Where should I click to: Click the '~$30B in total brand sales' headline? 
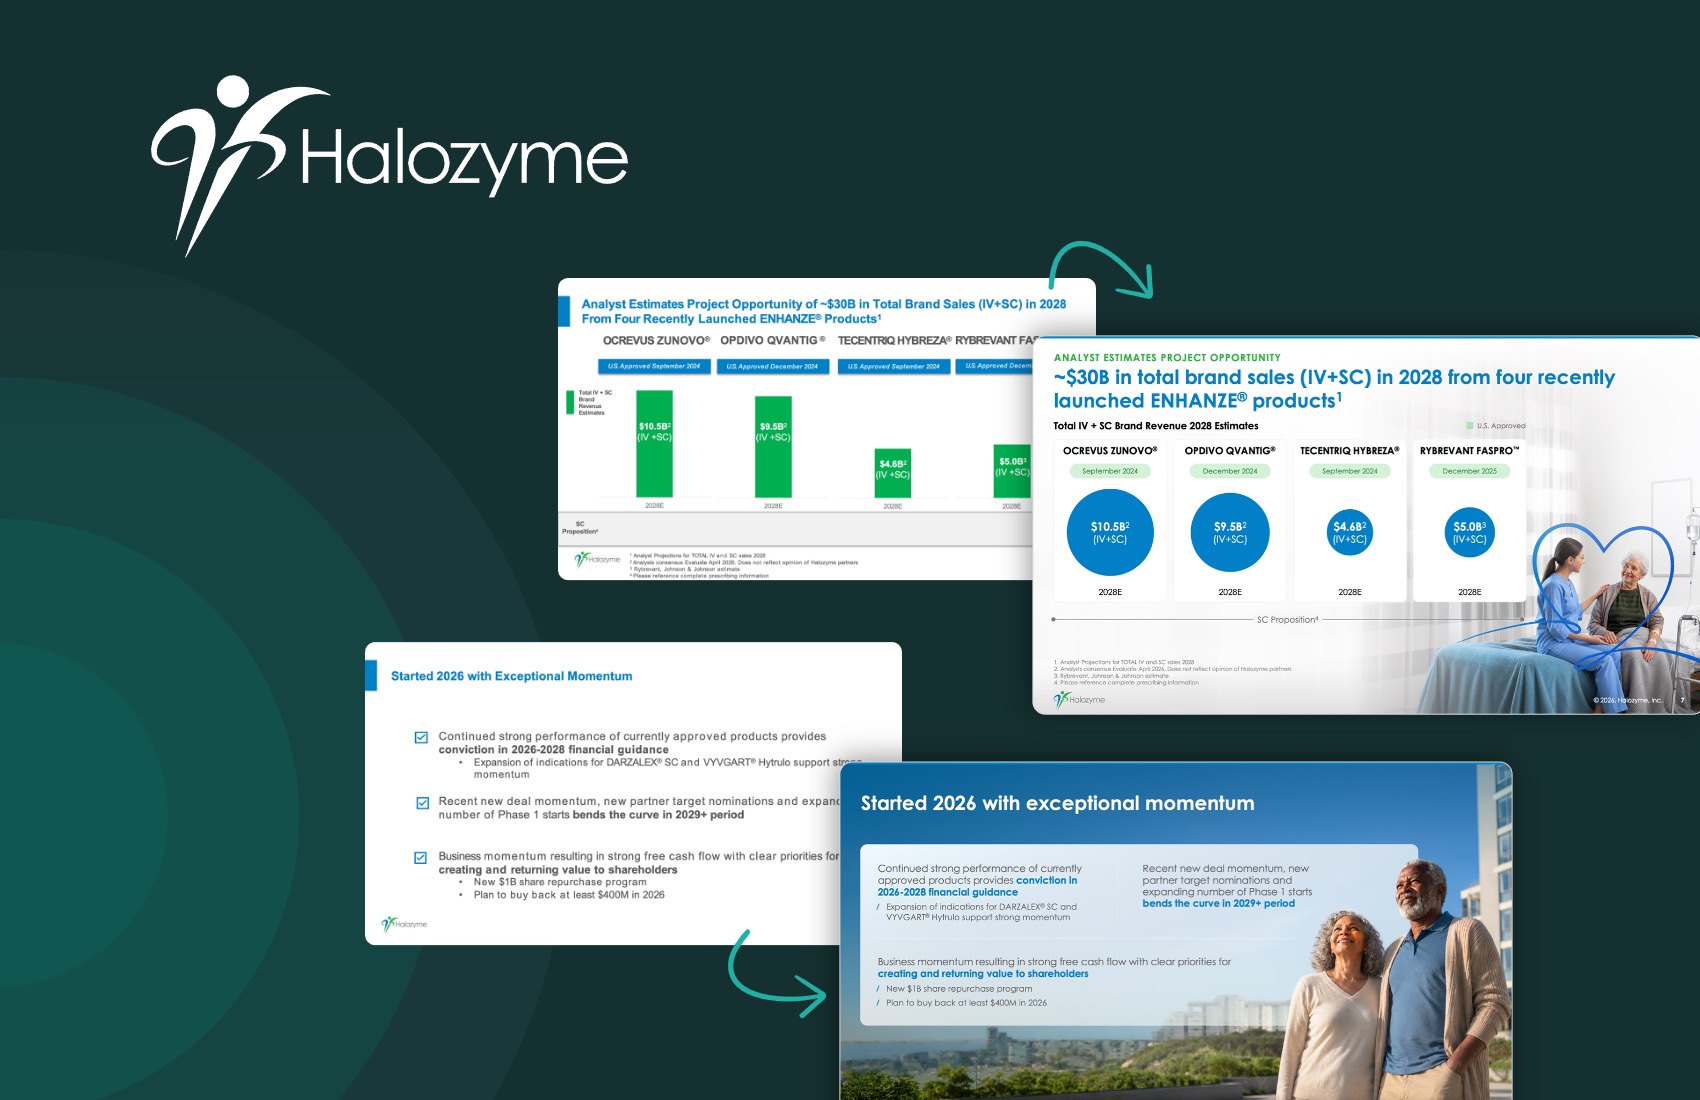pyautogui.click(x=1334, y=389)
